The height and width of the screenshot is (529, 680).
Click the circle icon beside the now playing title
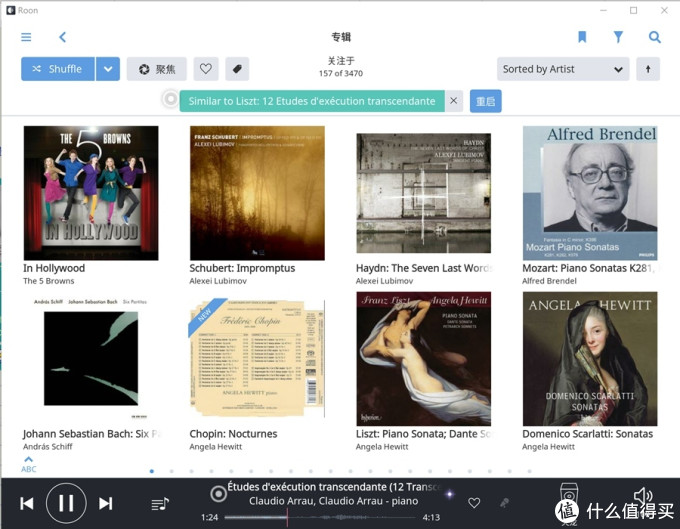[218, 494]
